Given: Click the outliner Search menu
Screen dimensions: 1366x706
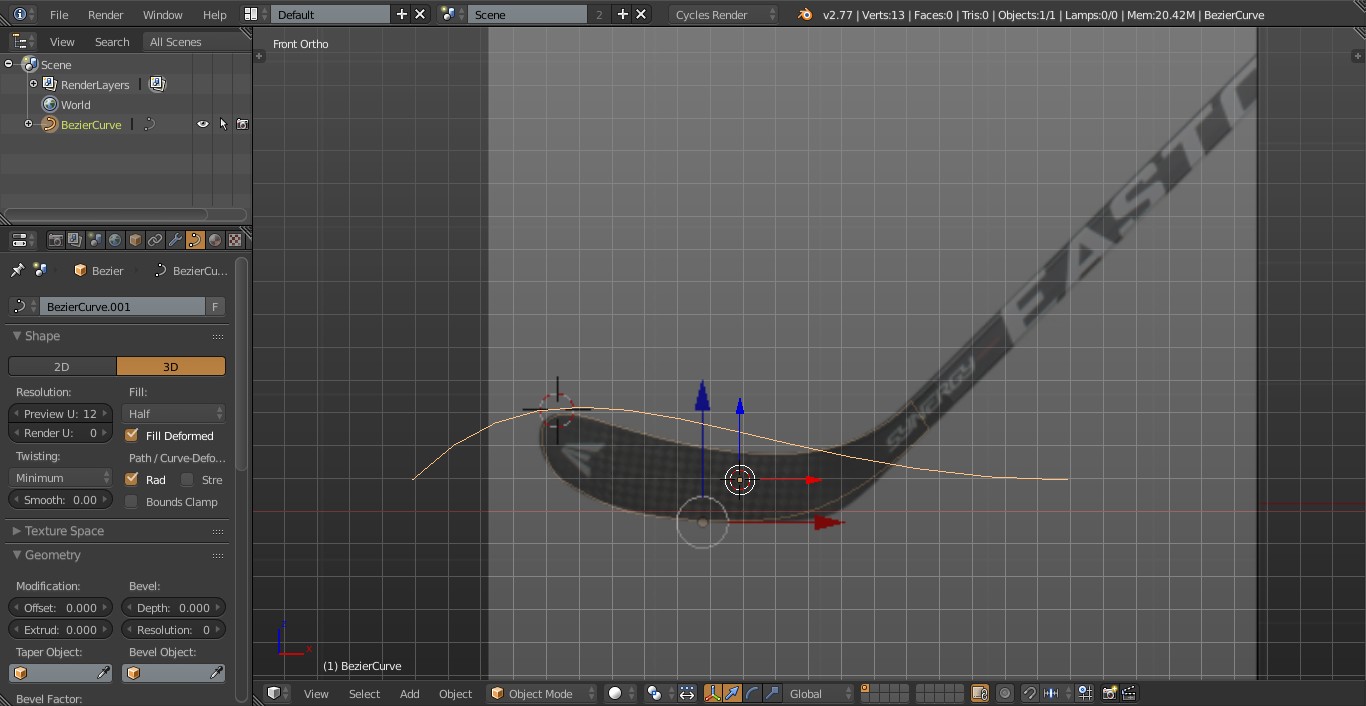Looking at the screenshot, I should 112,42.
